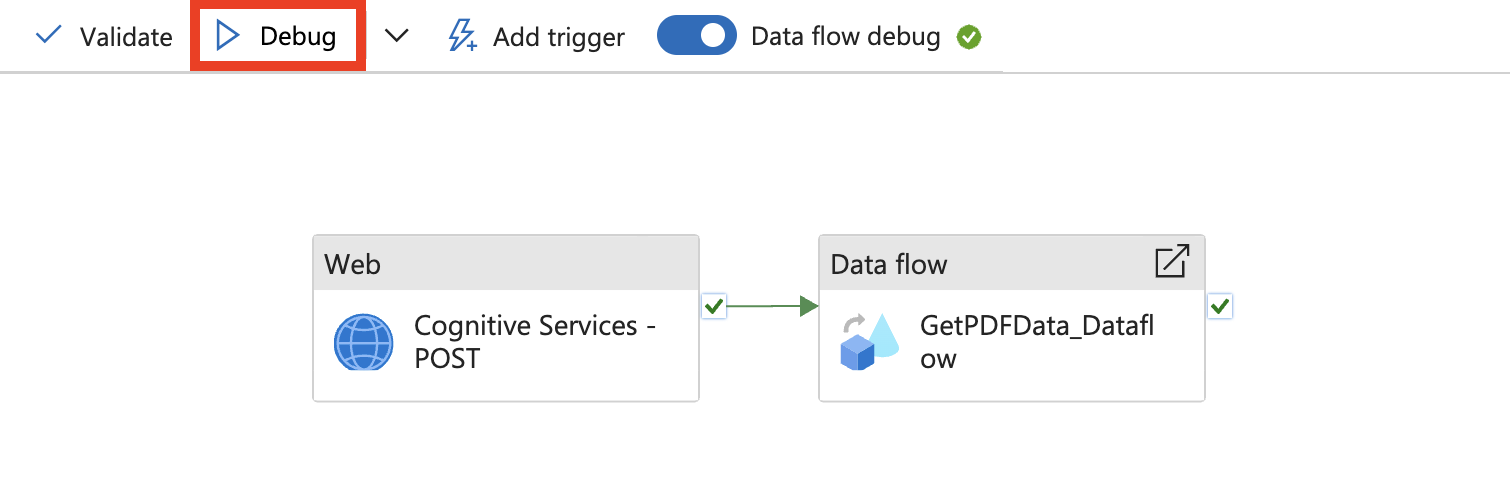1510x488 pixels.
Task: Select the Cognitive Services - POST activity name
Action: 534,342
